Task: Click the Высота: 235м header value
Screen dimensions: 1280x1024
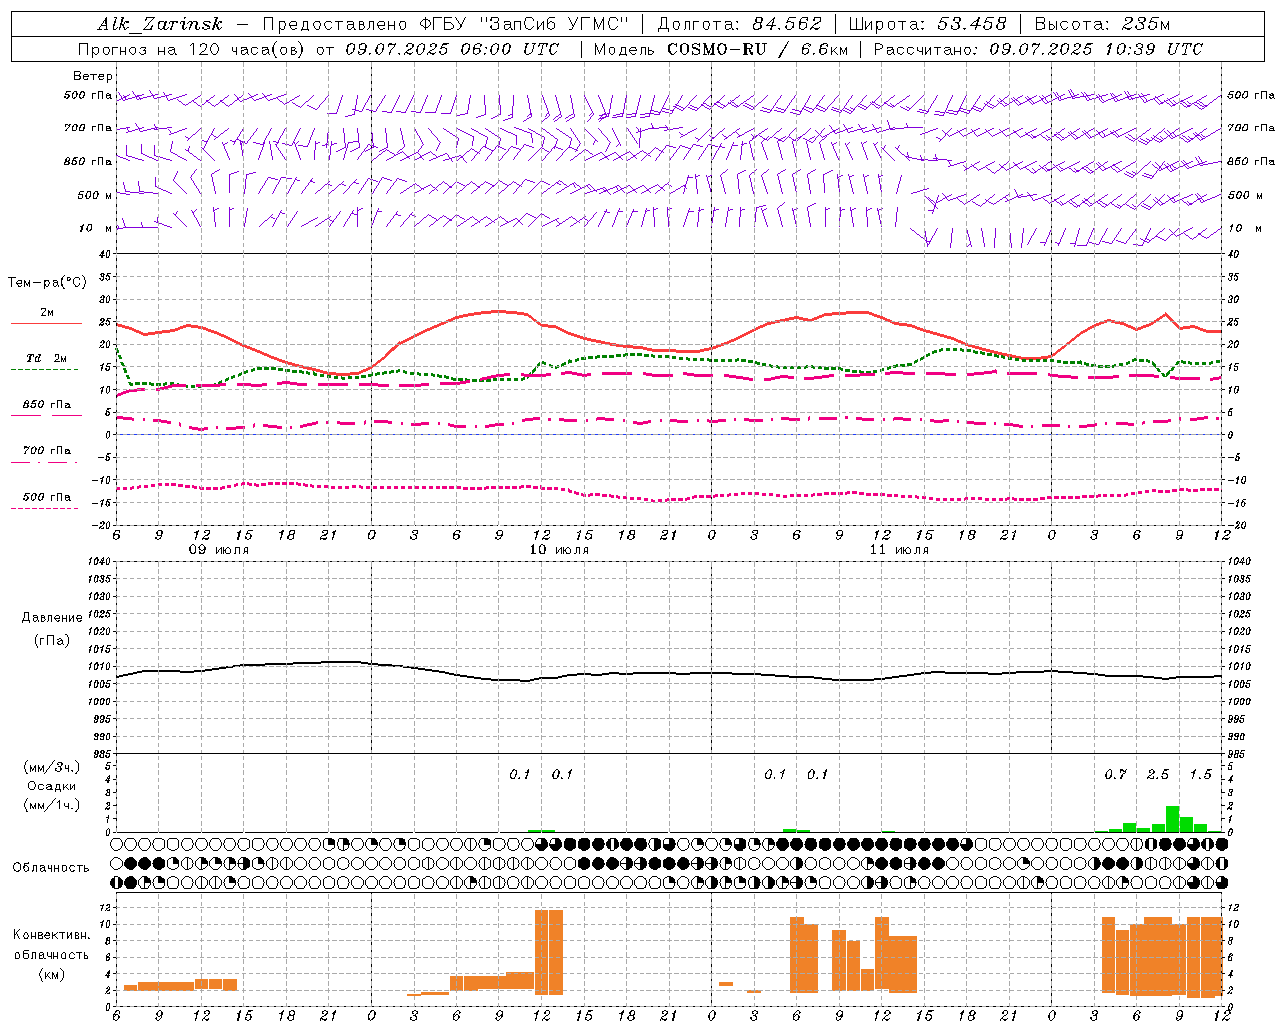Action: tap(1102, 24)
